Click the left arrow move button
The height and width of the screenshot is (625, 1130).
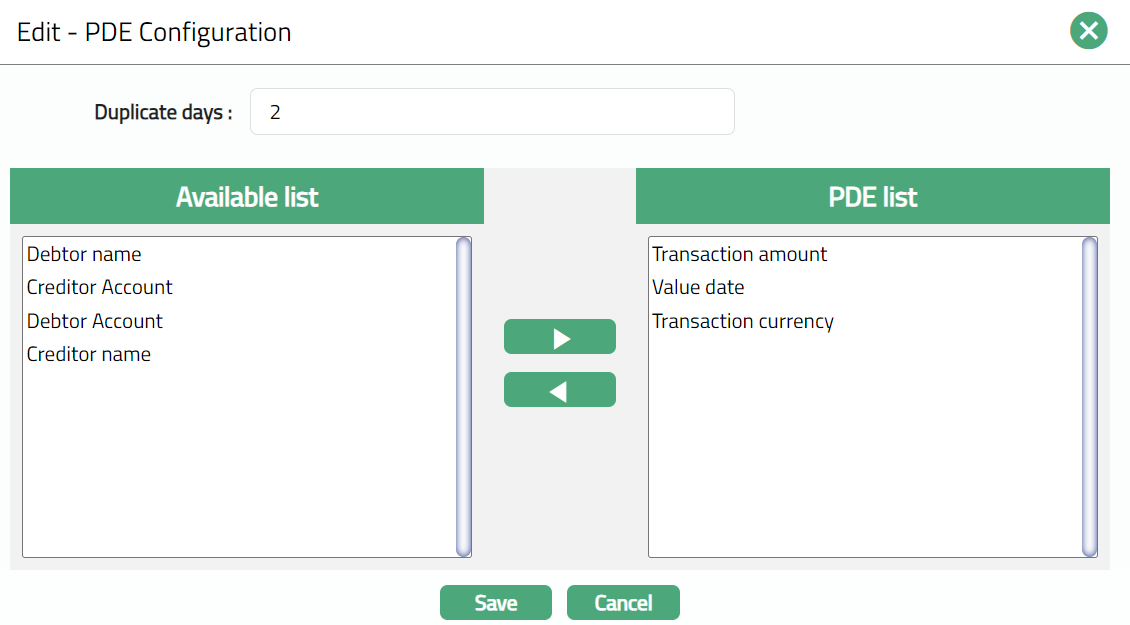(x=560, y=390)
